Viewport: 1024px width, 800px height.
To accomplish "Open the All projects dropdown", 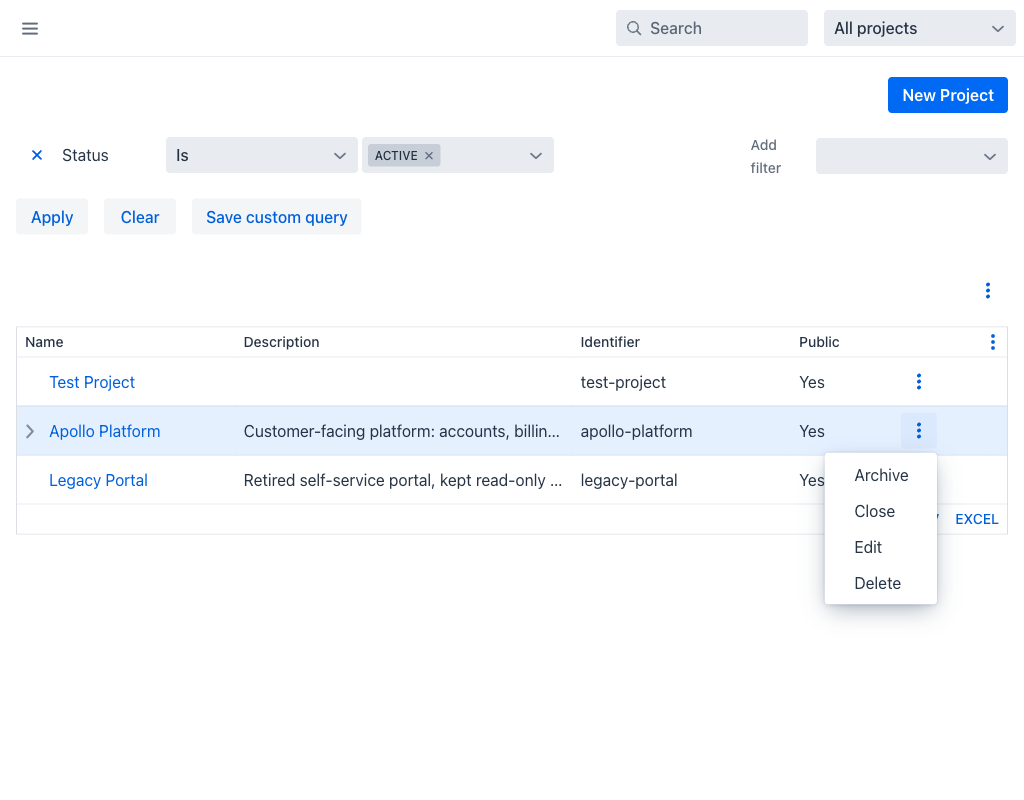I will click(x=920, y=28).
